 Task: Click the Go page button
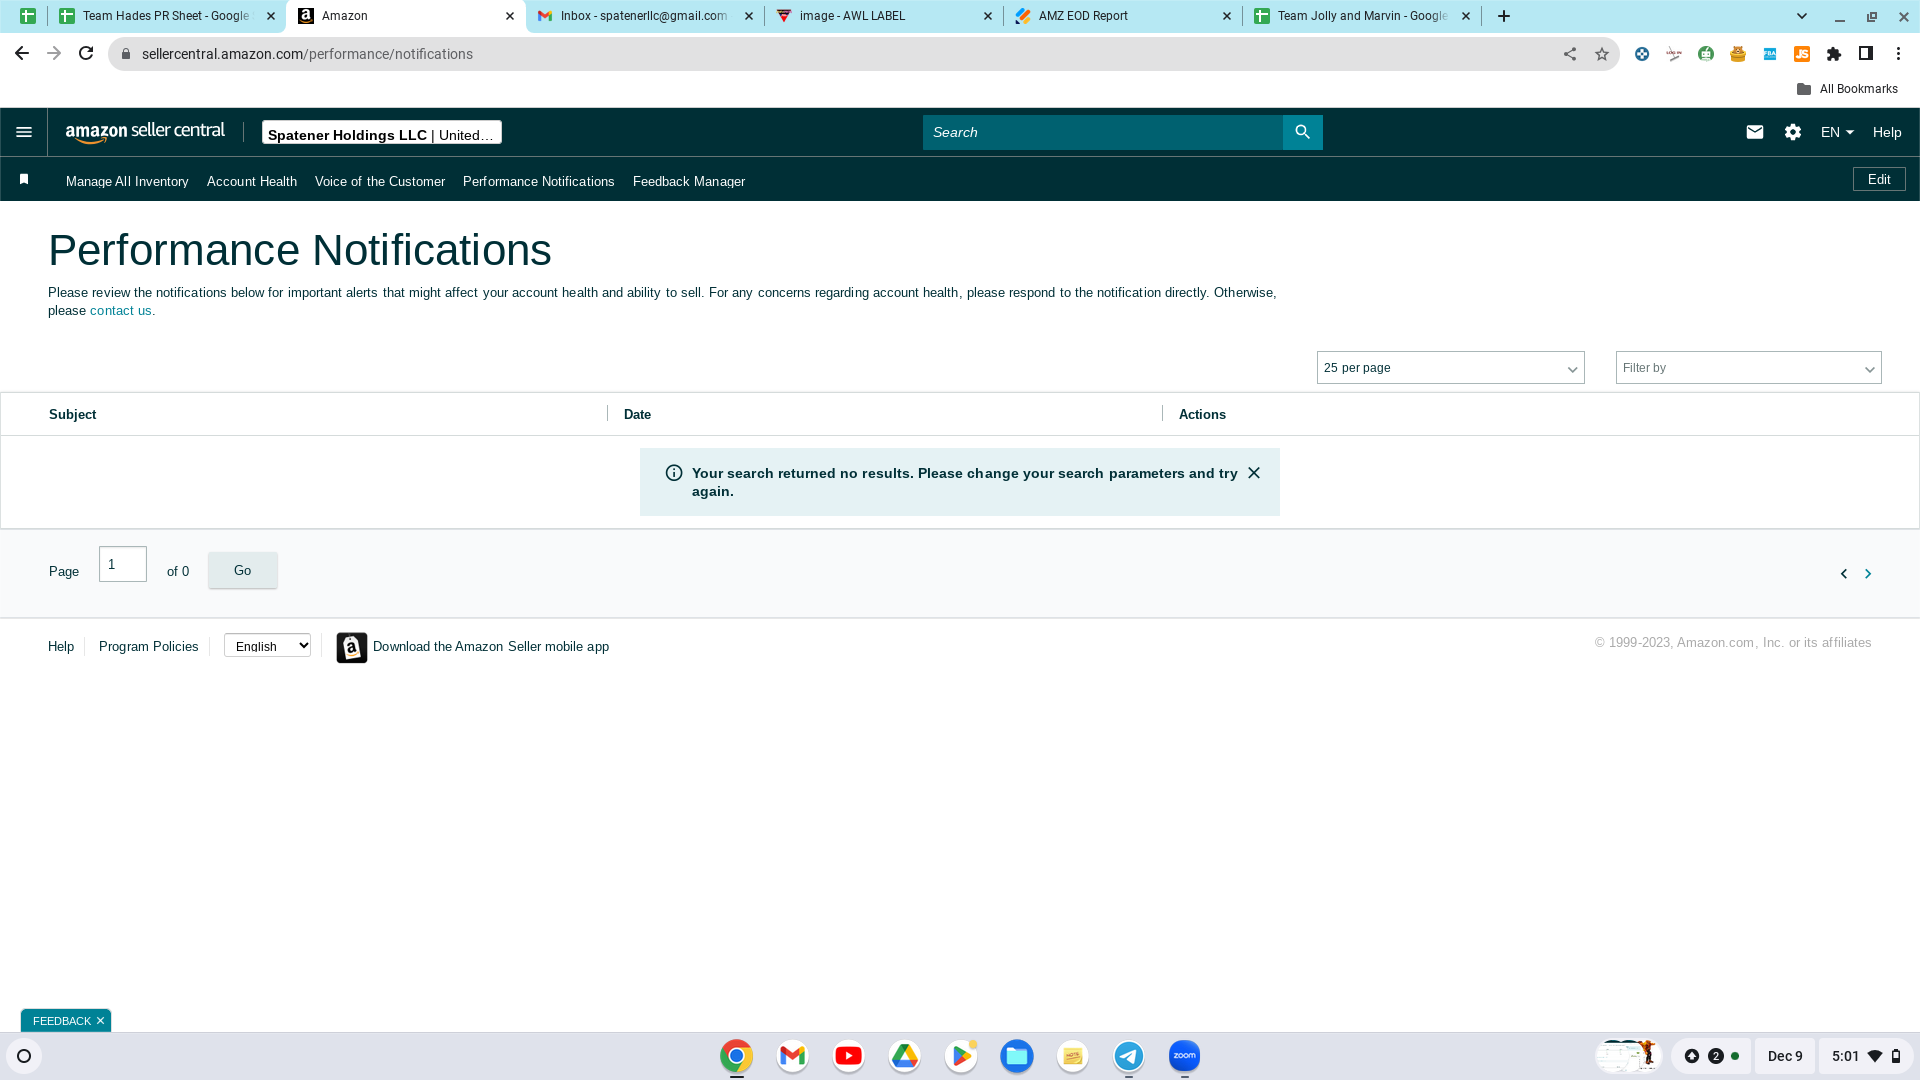[243, 570]
